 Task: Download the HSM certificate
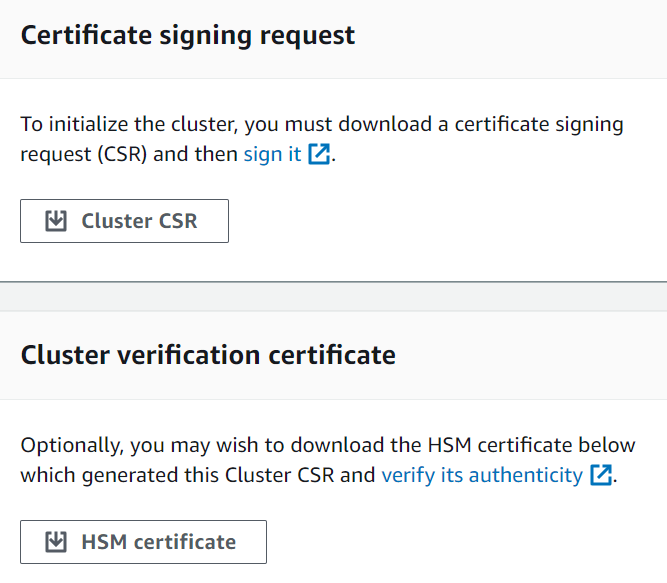tap(143, 542)
